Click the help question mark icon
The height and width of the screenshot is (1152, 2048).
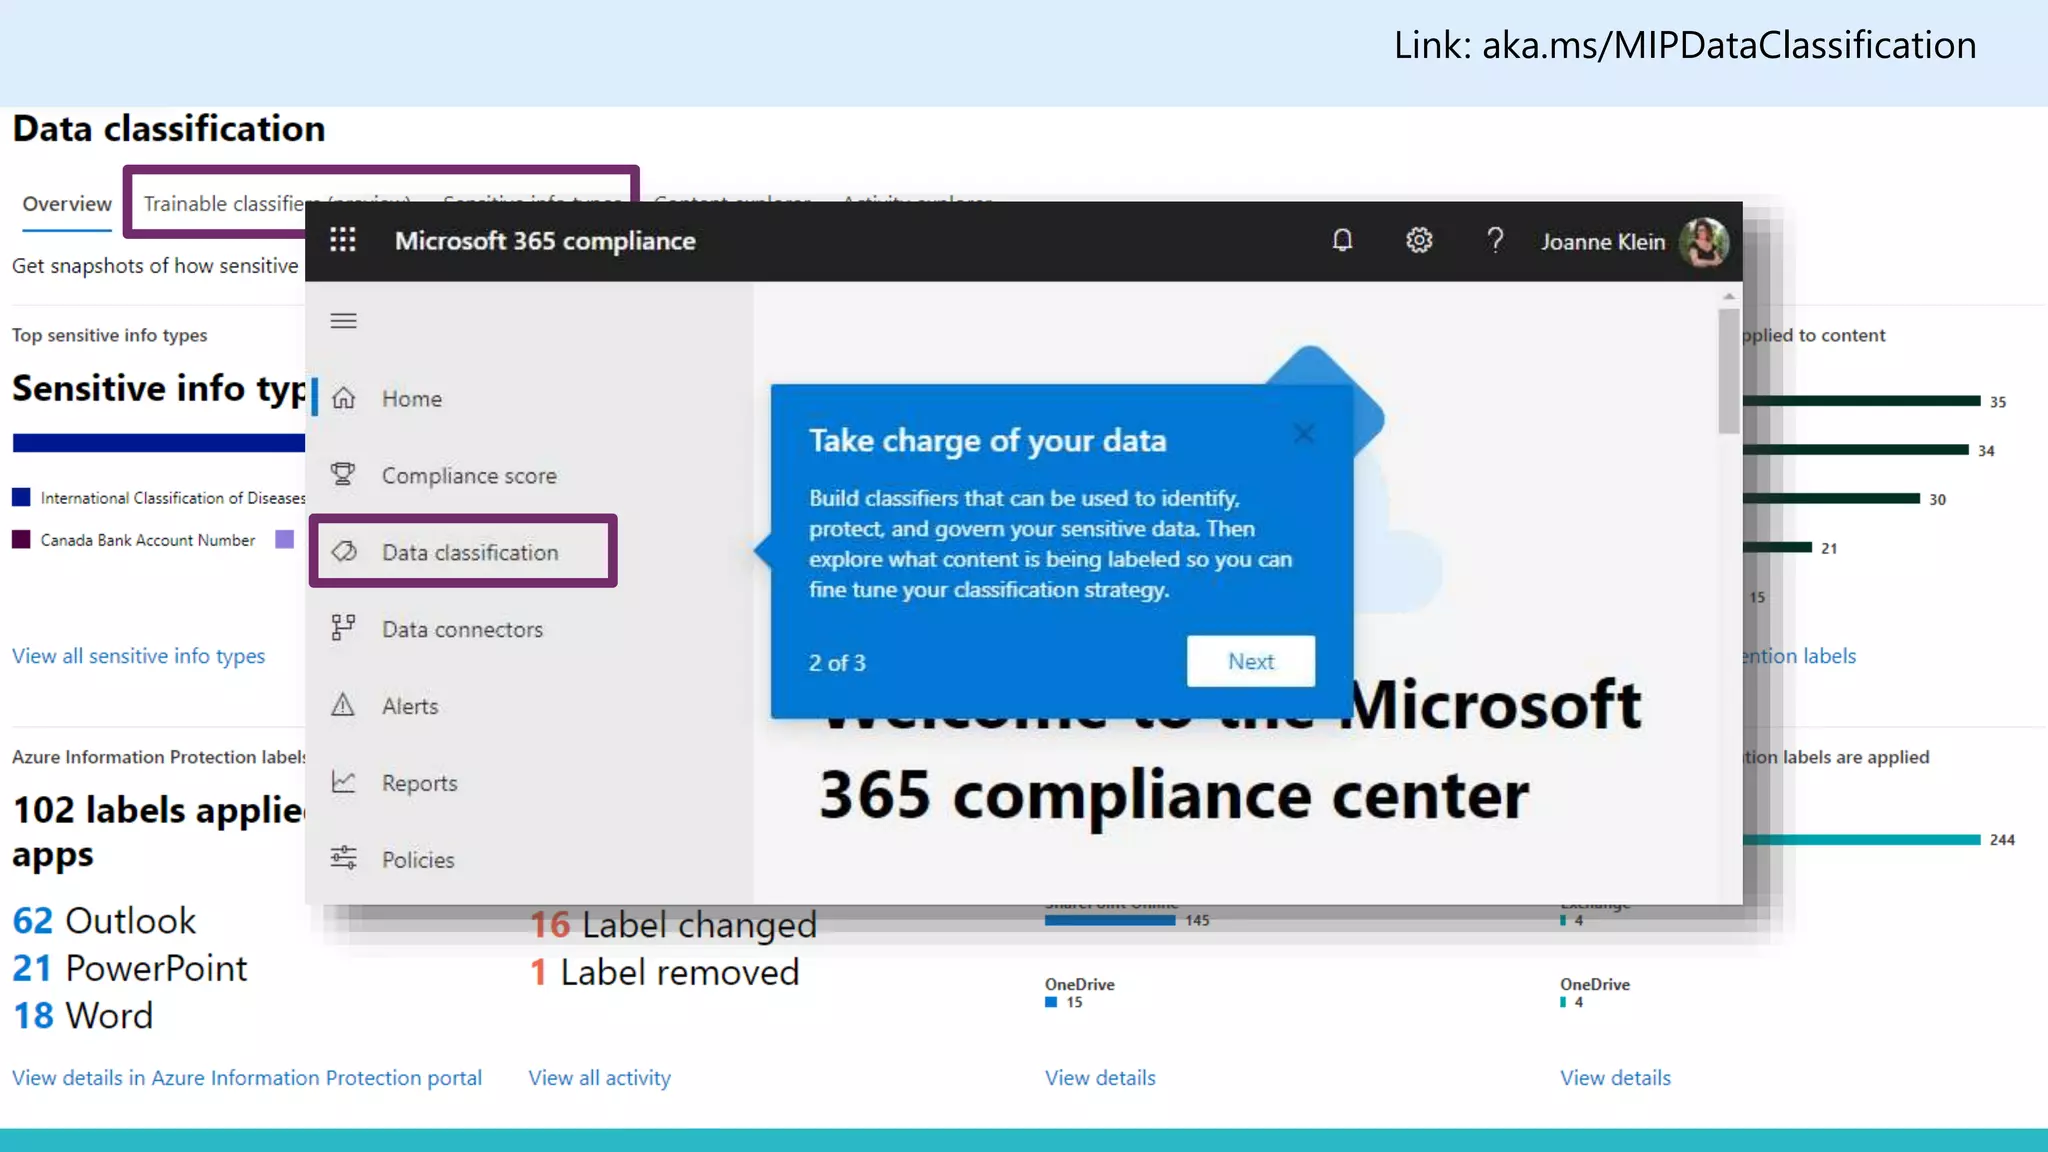click(x=1494, y=241)
